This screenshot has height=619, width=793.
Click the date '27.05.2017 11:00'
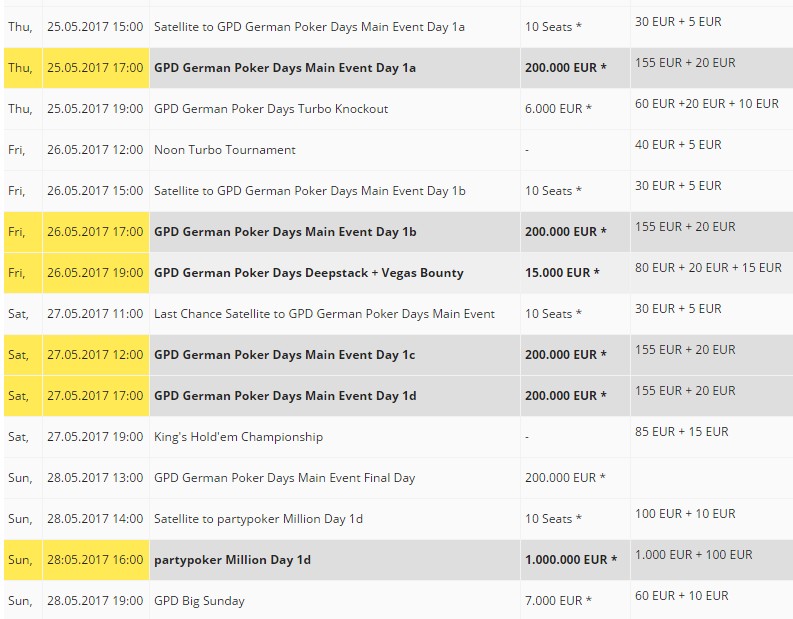95,314
